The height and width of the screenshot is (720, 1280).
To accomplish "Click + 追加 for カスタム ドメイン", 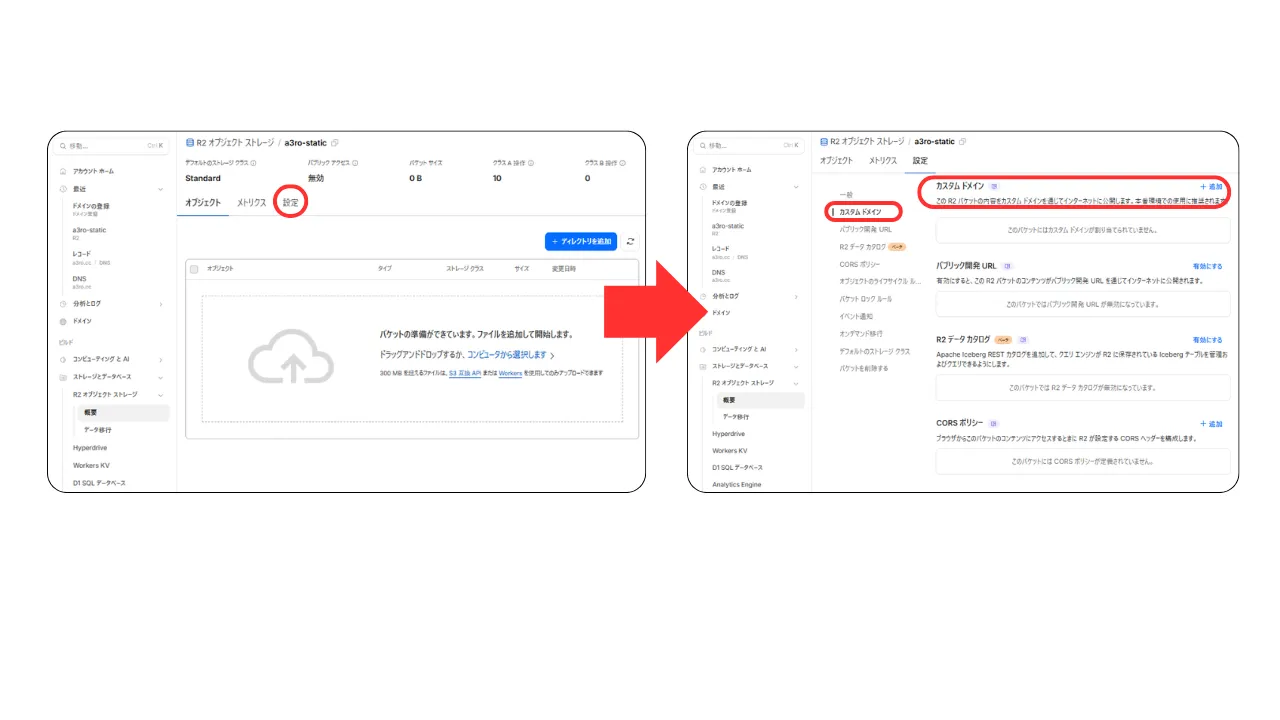I will tap(1210, 187).
